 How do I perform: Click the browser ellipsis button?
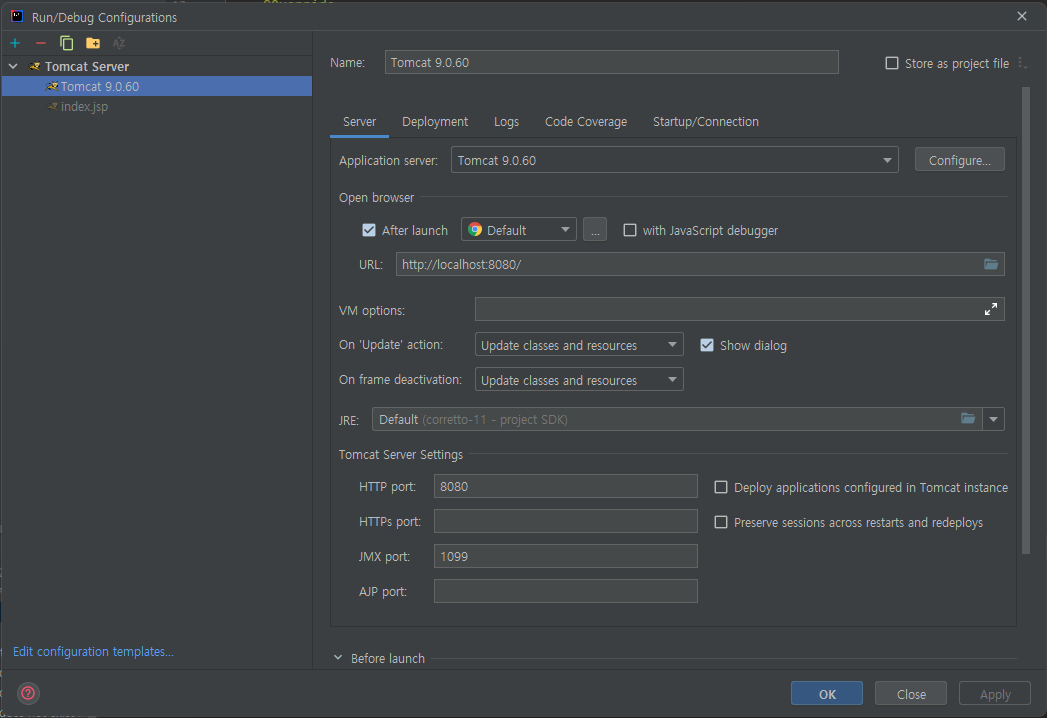click(x=595, y=230)
